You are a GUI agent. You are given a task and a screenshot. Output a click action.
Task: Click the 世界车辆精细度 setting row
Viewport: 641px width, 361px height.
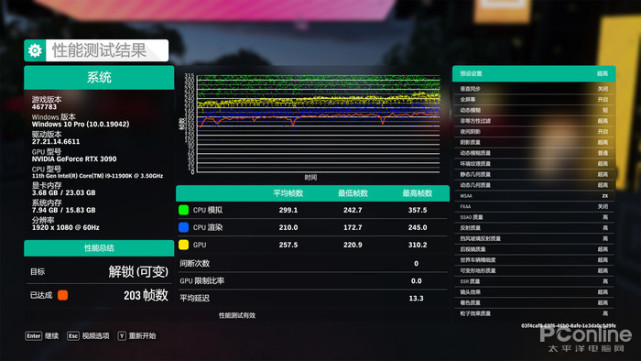[533, 260]
